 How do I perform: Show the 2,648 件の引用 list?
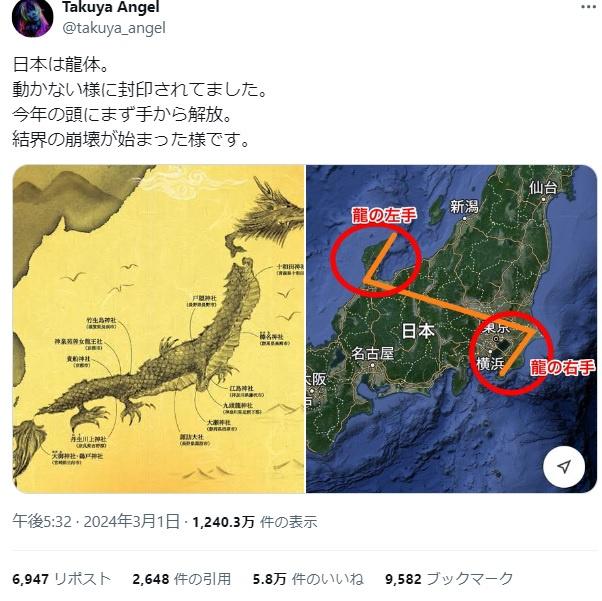pyautogui.click(x=182, y=579)
